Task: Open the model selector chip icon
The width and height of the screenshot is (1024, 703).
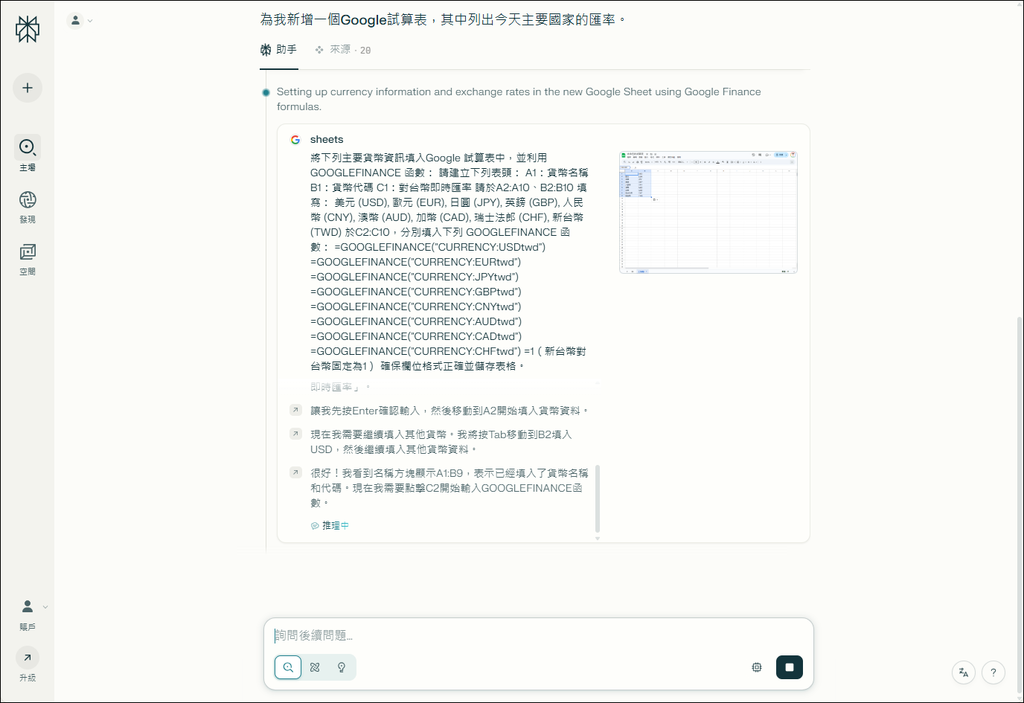Action: point(756,667)
